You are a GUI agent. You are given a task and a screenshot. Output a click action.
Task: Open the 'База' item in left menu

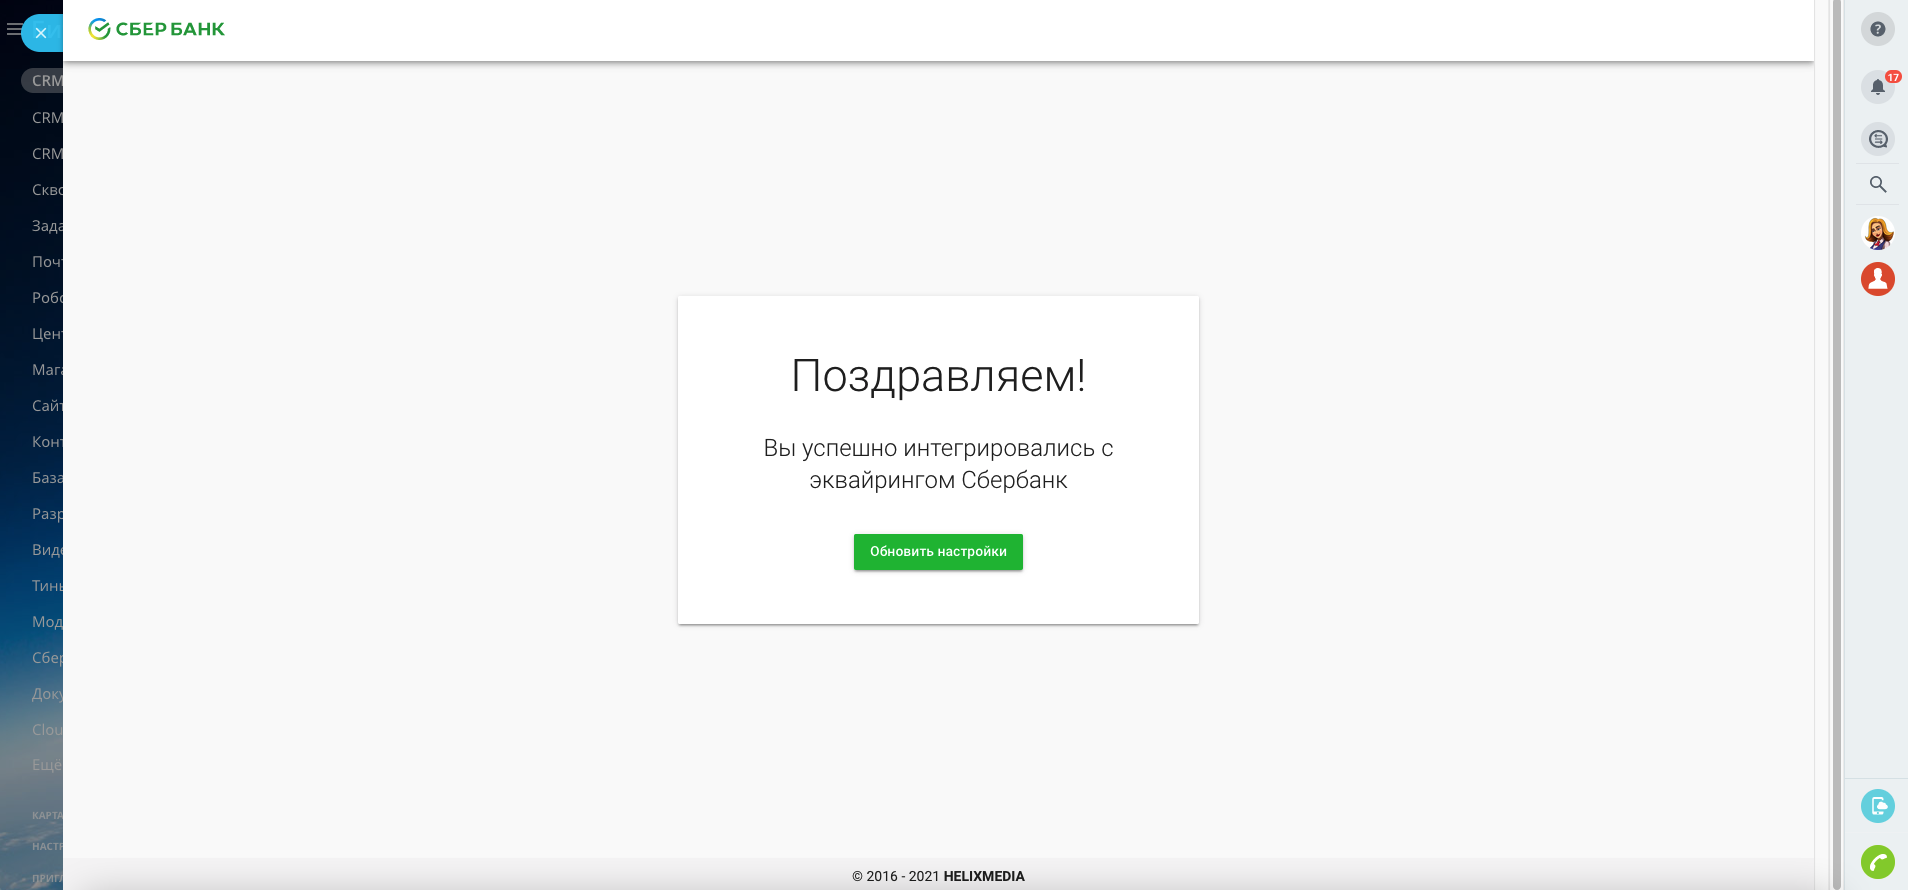(x=47, y=478)
